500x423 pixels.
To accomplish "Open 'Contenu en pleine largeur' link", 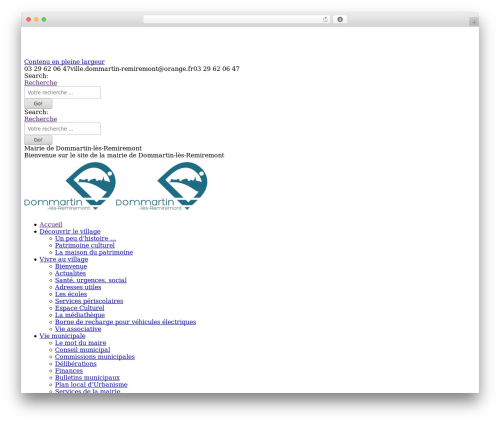I will tap(64, 62).
